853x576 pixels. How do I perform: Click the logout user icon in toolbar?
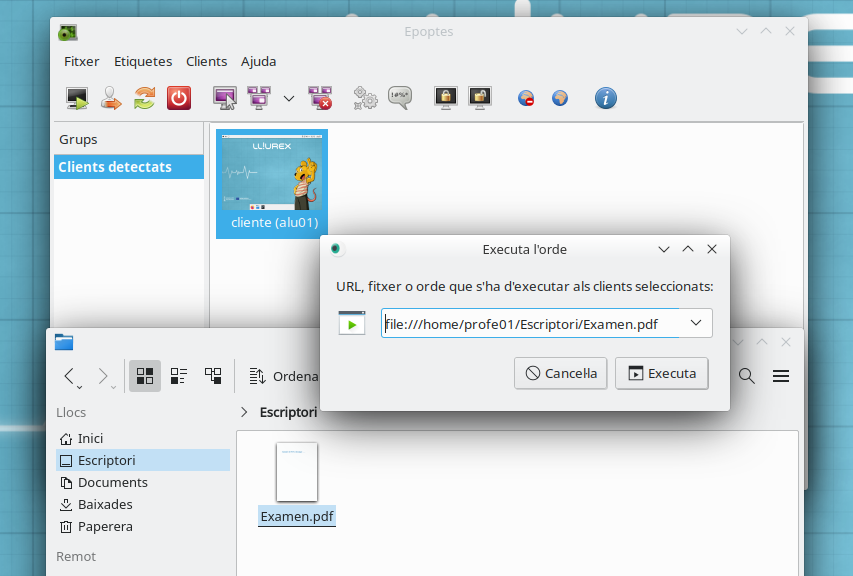pos(111,98)
